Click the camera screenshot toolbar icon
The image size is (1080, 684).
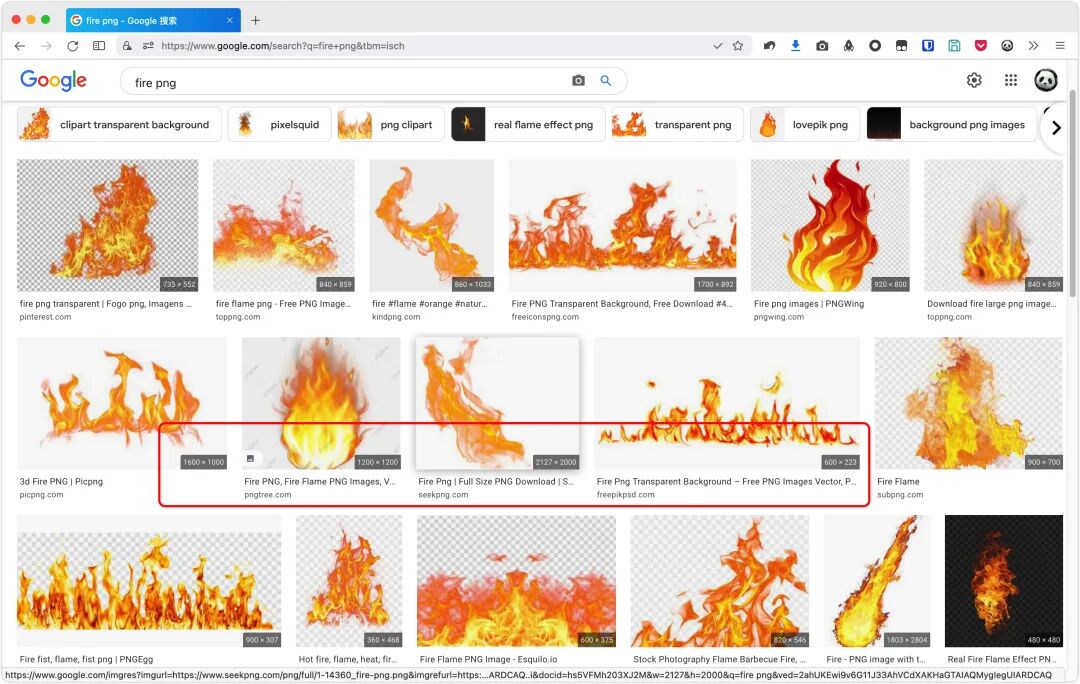[x=822, y=45]
